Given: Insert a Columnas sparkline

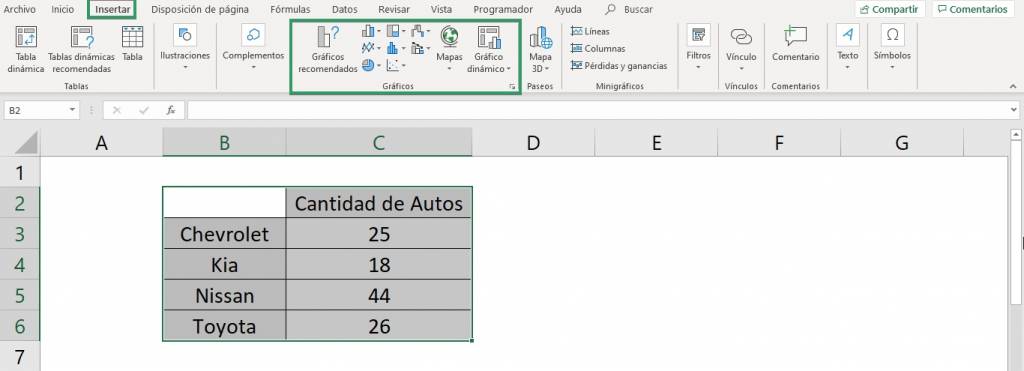Looking at the screenshot, I should pos(598,48).
